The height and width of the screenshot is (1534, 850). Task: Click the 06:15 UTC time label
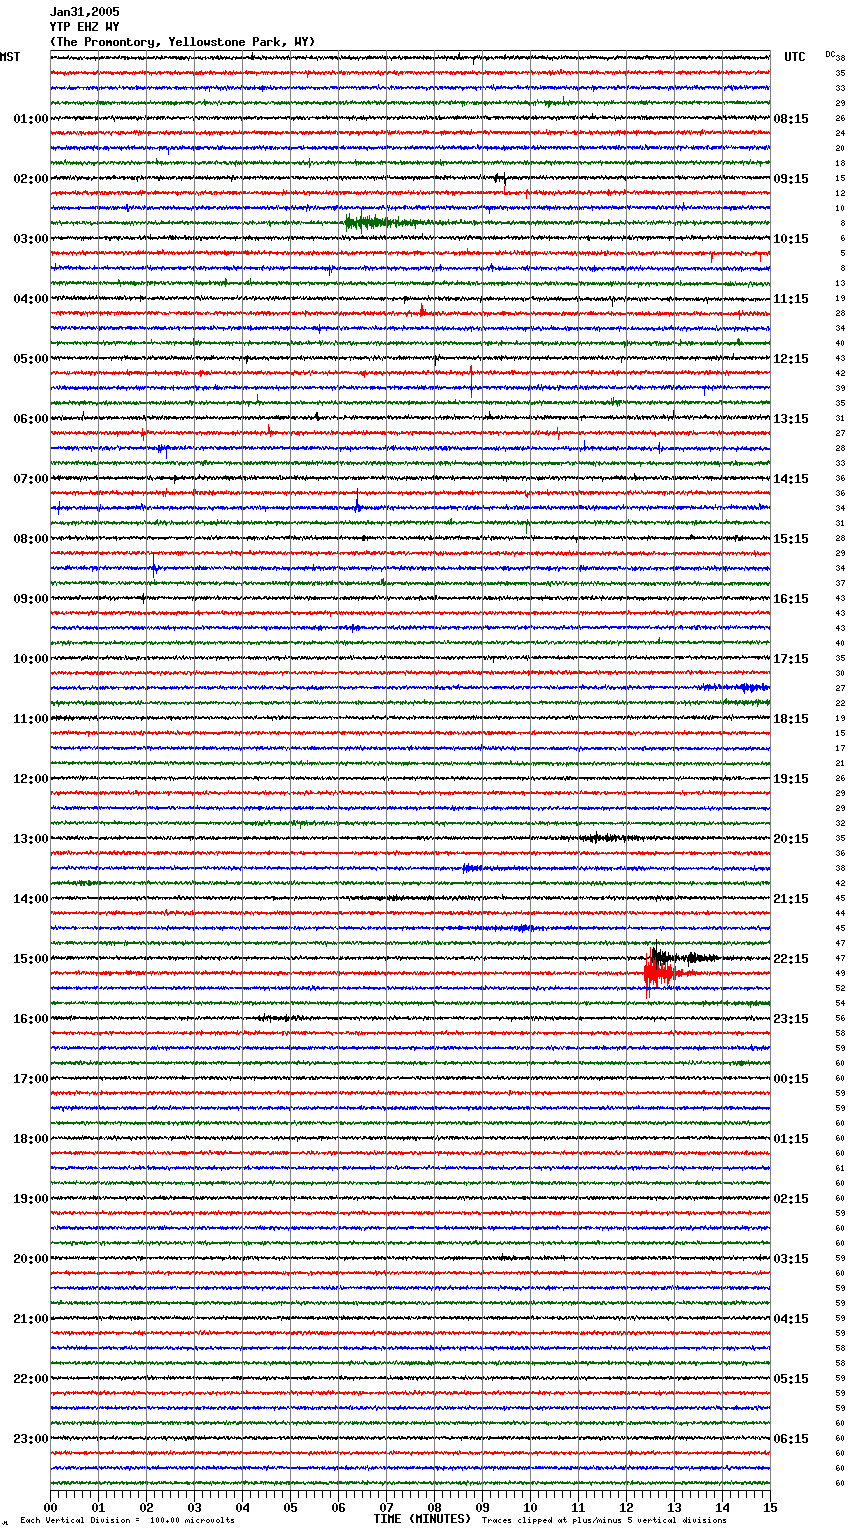pos(791,1439)
